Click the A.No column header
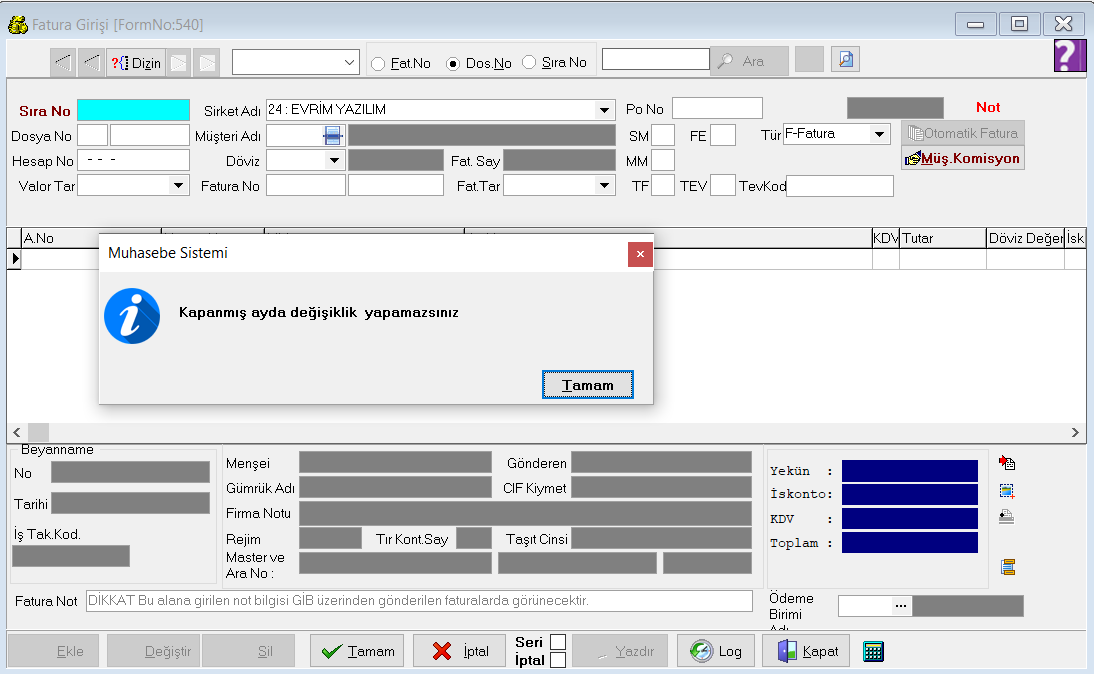The width and height of the screenshot is (1094, 674). click(x=91, y=239)
